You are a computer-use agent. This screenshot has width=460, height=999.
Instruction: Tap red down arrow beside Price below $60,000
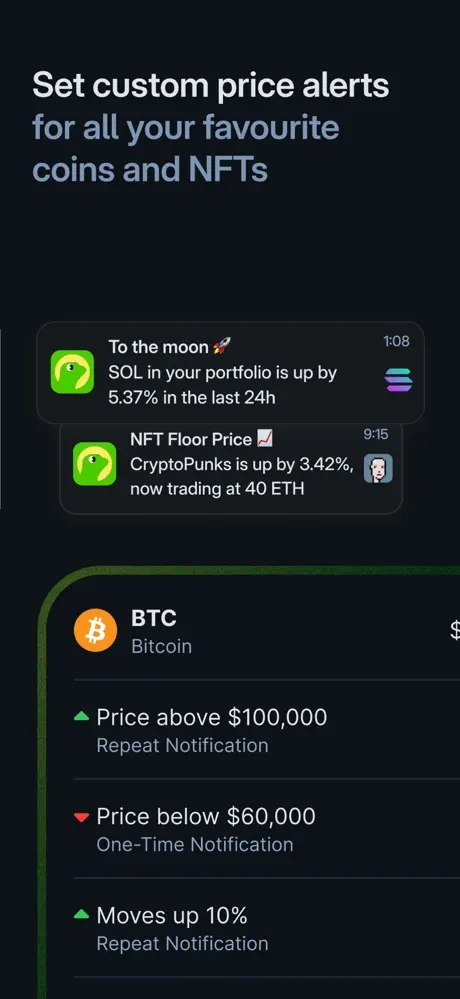tap(81, 817)
